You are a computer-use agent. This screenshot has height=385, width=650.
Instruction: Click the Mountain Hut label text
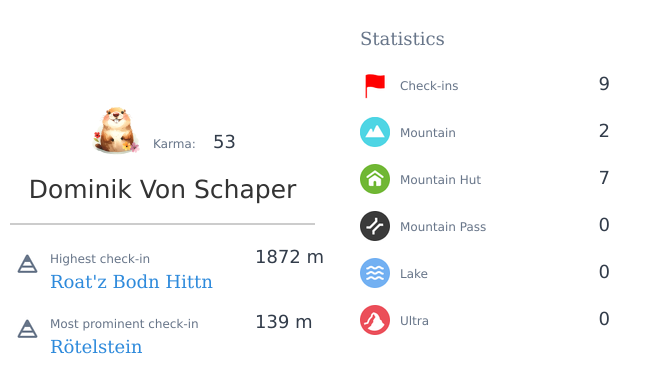point(440,180)
